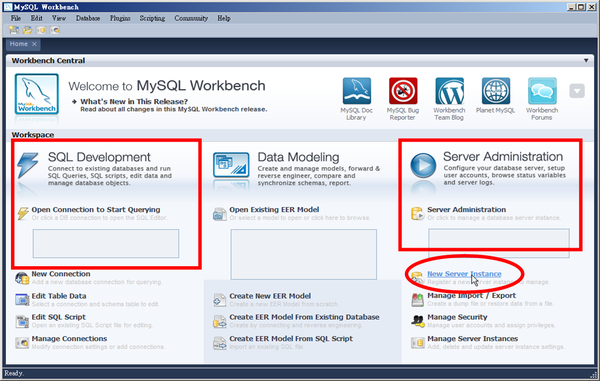Click the New Server Instance link

click(464, 274)
